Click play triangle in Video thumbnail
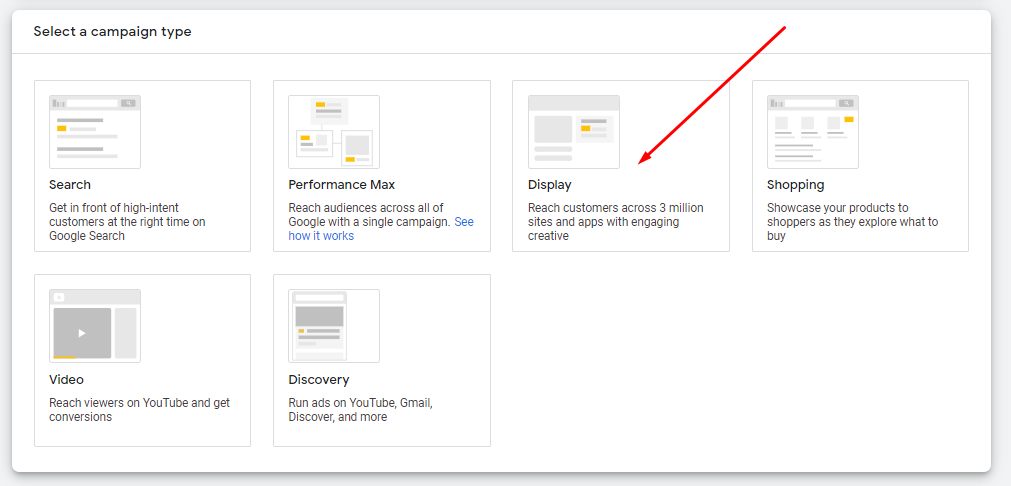This screenshot has height=486, width=1011. pyautogui.click(x=82, y=333)
